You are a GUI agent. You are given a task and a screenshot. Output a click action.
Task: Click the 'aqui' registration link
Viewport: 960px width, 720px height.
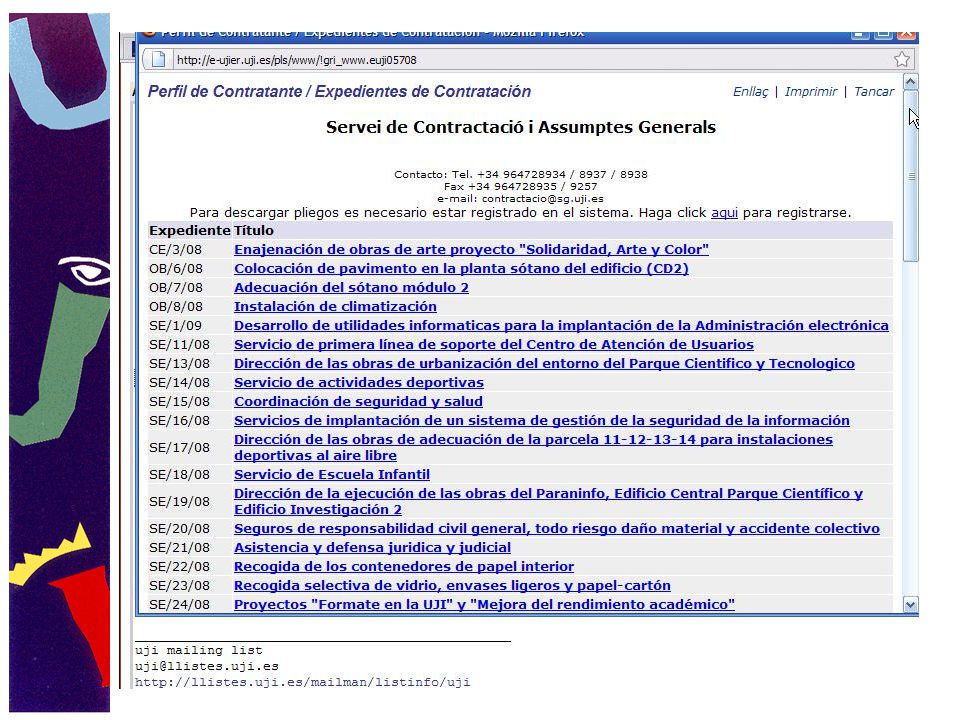724,213
